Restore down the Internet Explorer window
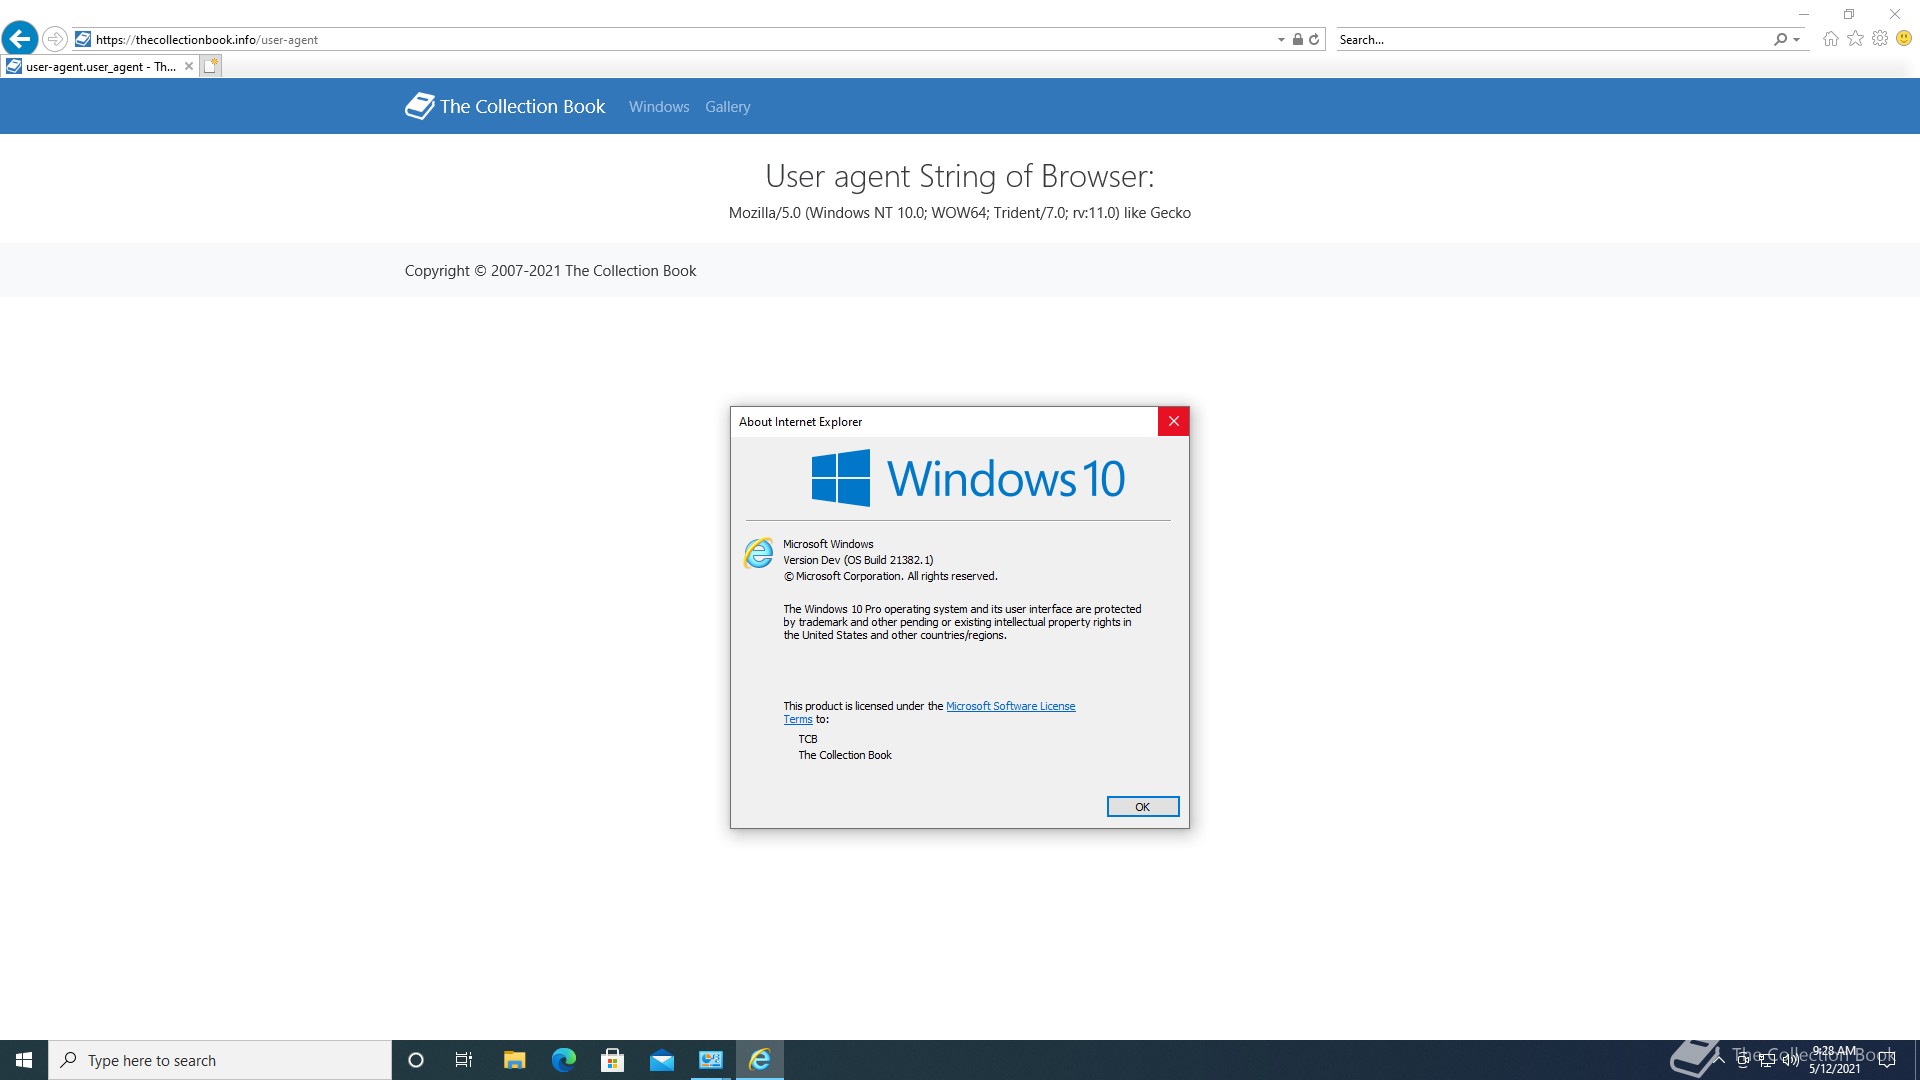Image resolution: width=1920 pixels, height=1080 pixels. pyautogui.click(x=1849, y=14)
